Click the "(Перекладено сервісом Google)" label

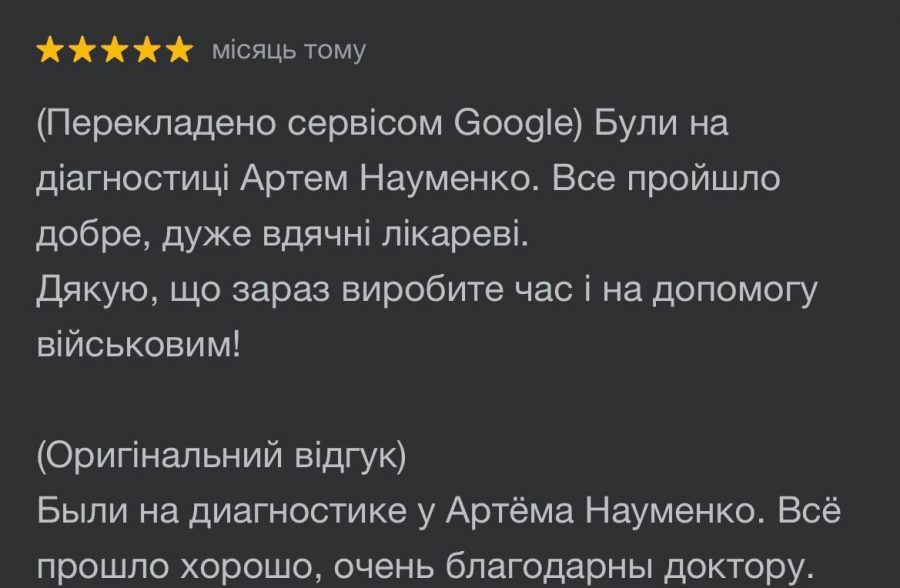(x=310, y=124)
